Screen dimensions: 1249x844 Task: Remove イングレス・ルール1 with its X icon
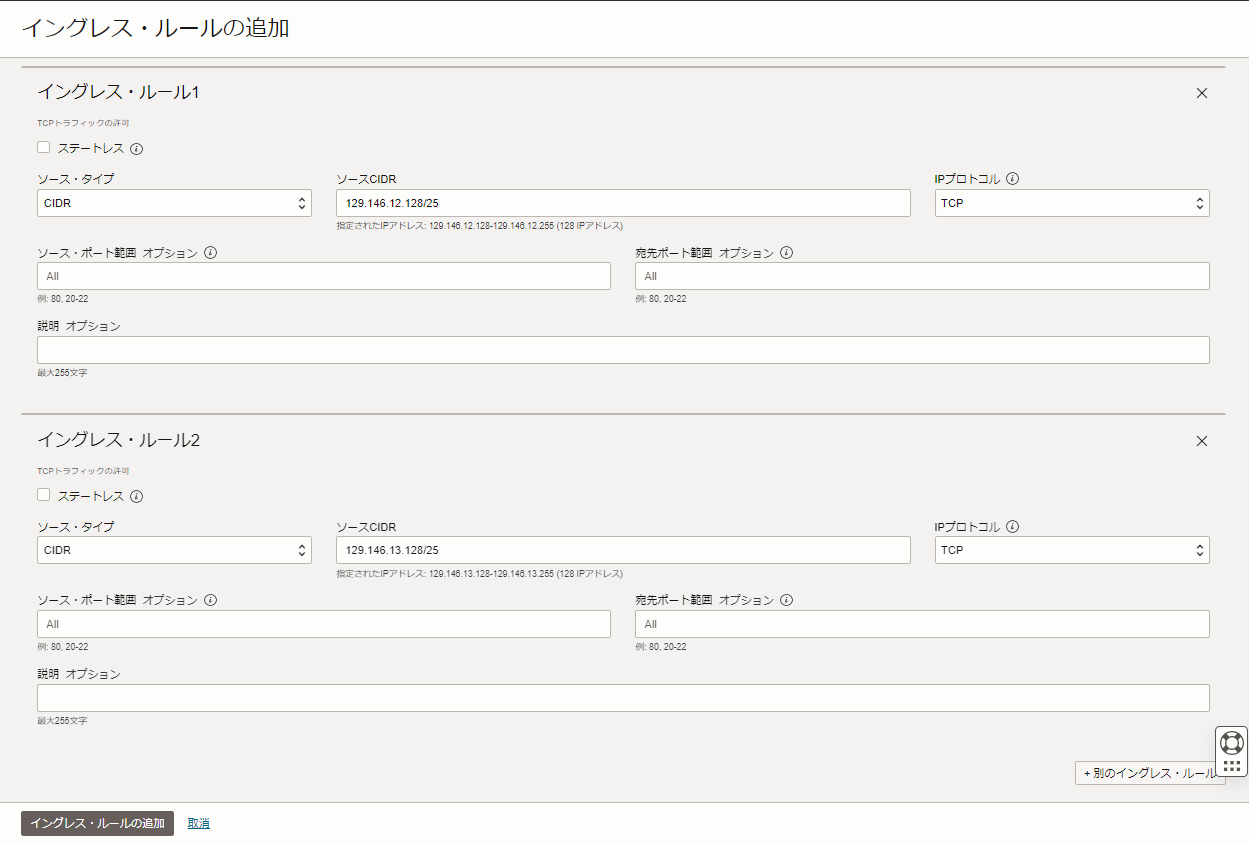pos(1202,93)
